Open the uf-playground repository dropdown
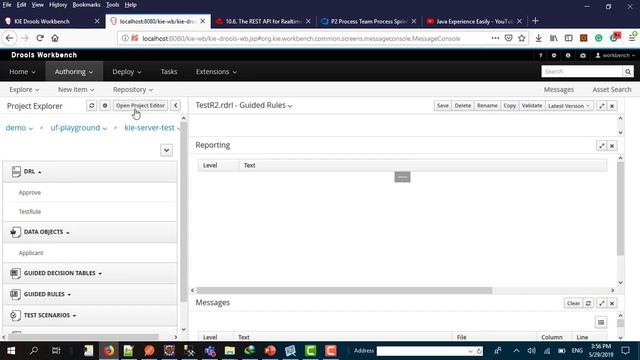 coord(79,128)
